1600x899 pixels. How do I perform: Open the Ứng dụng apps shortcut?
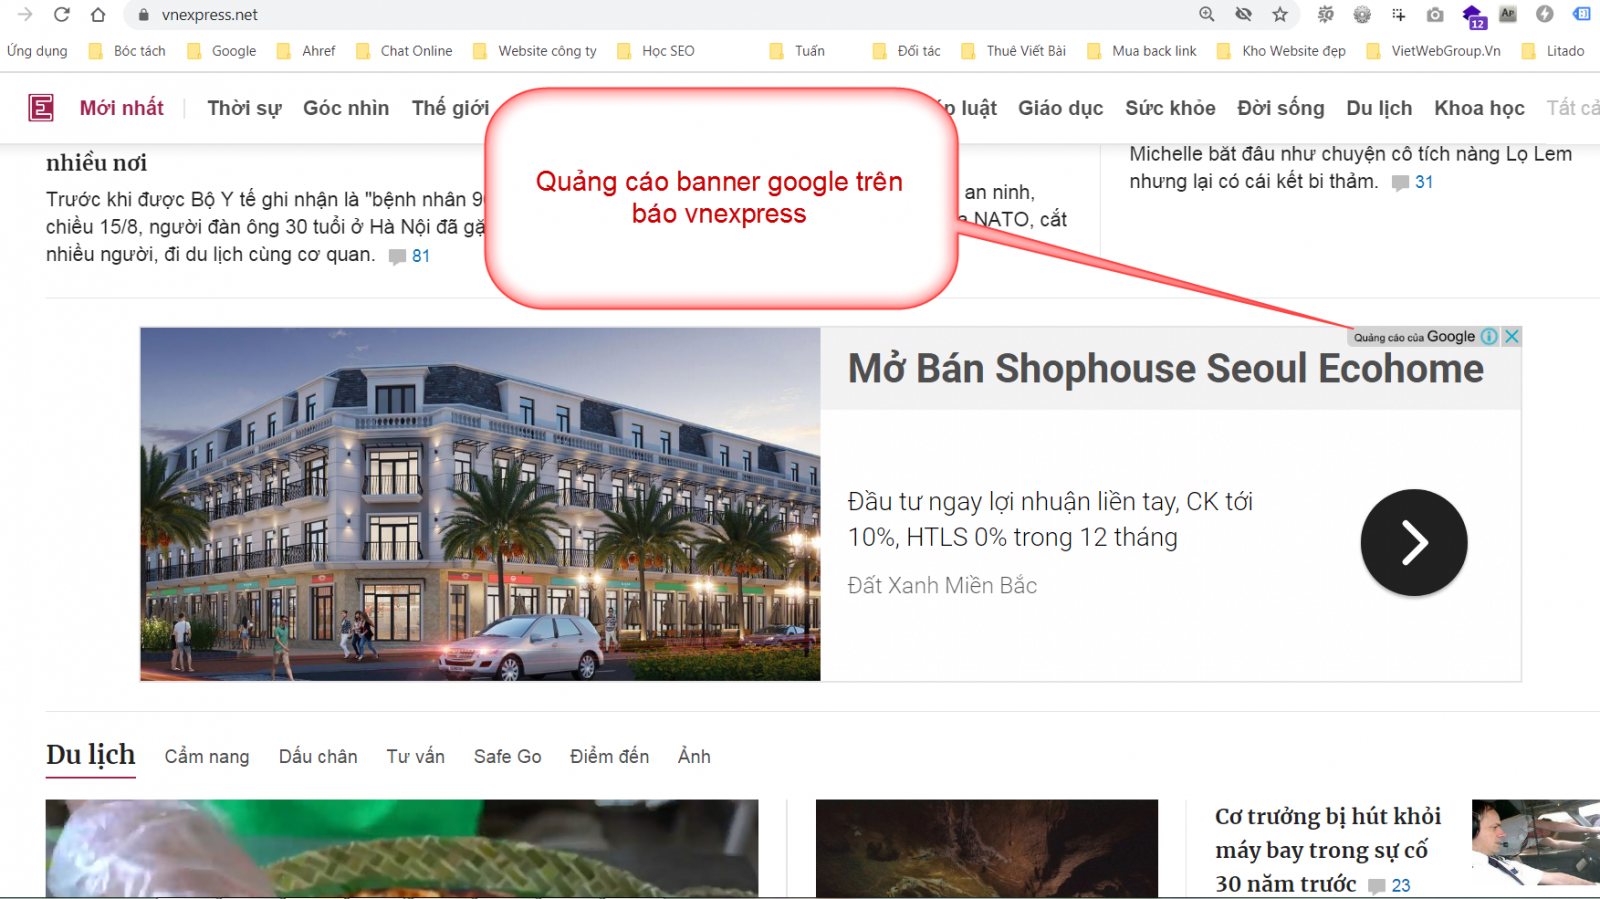[x=37, y=51]
